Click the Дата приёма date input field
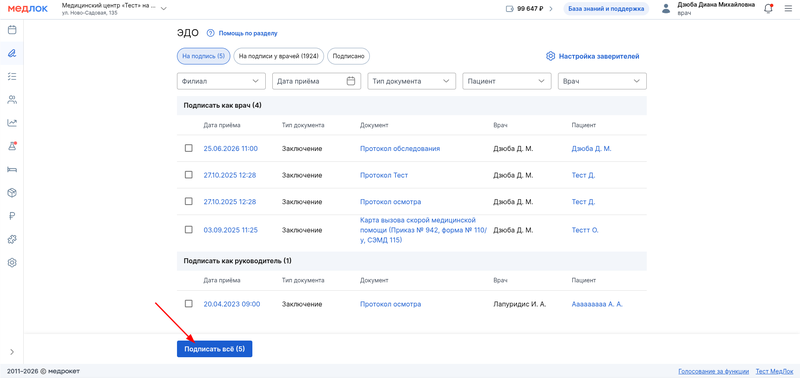The image size is (800, 378). point(316,81)
